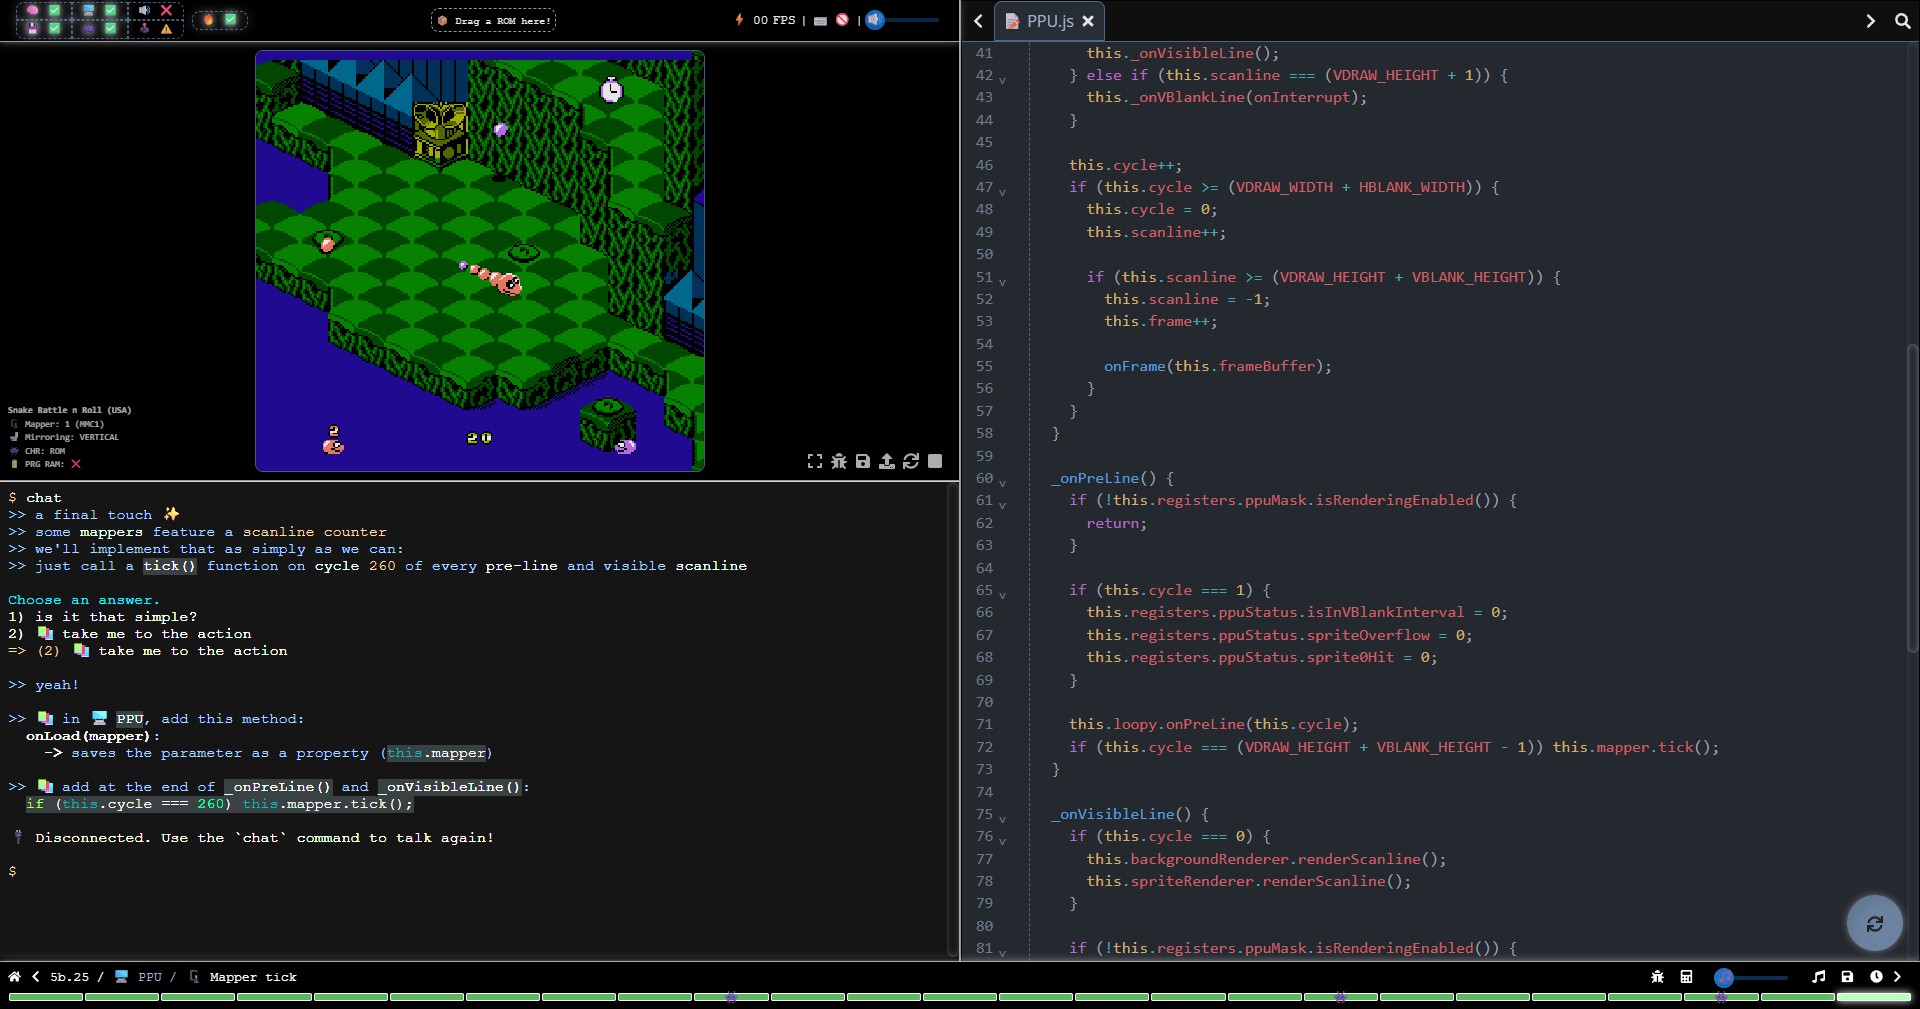This screenshot has width=1920, height=1009.
Task: Click the forward chevron in bottom bar
Action: (1897, 977)
